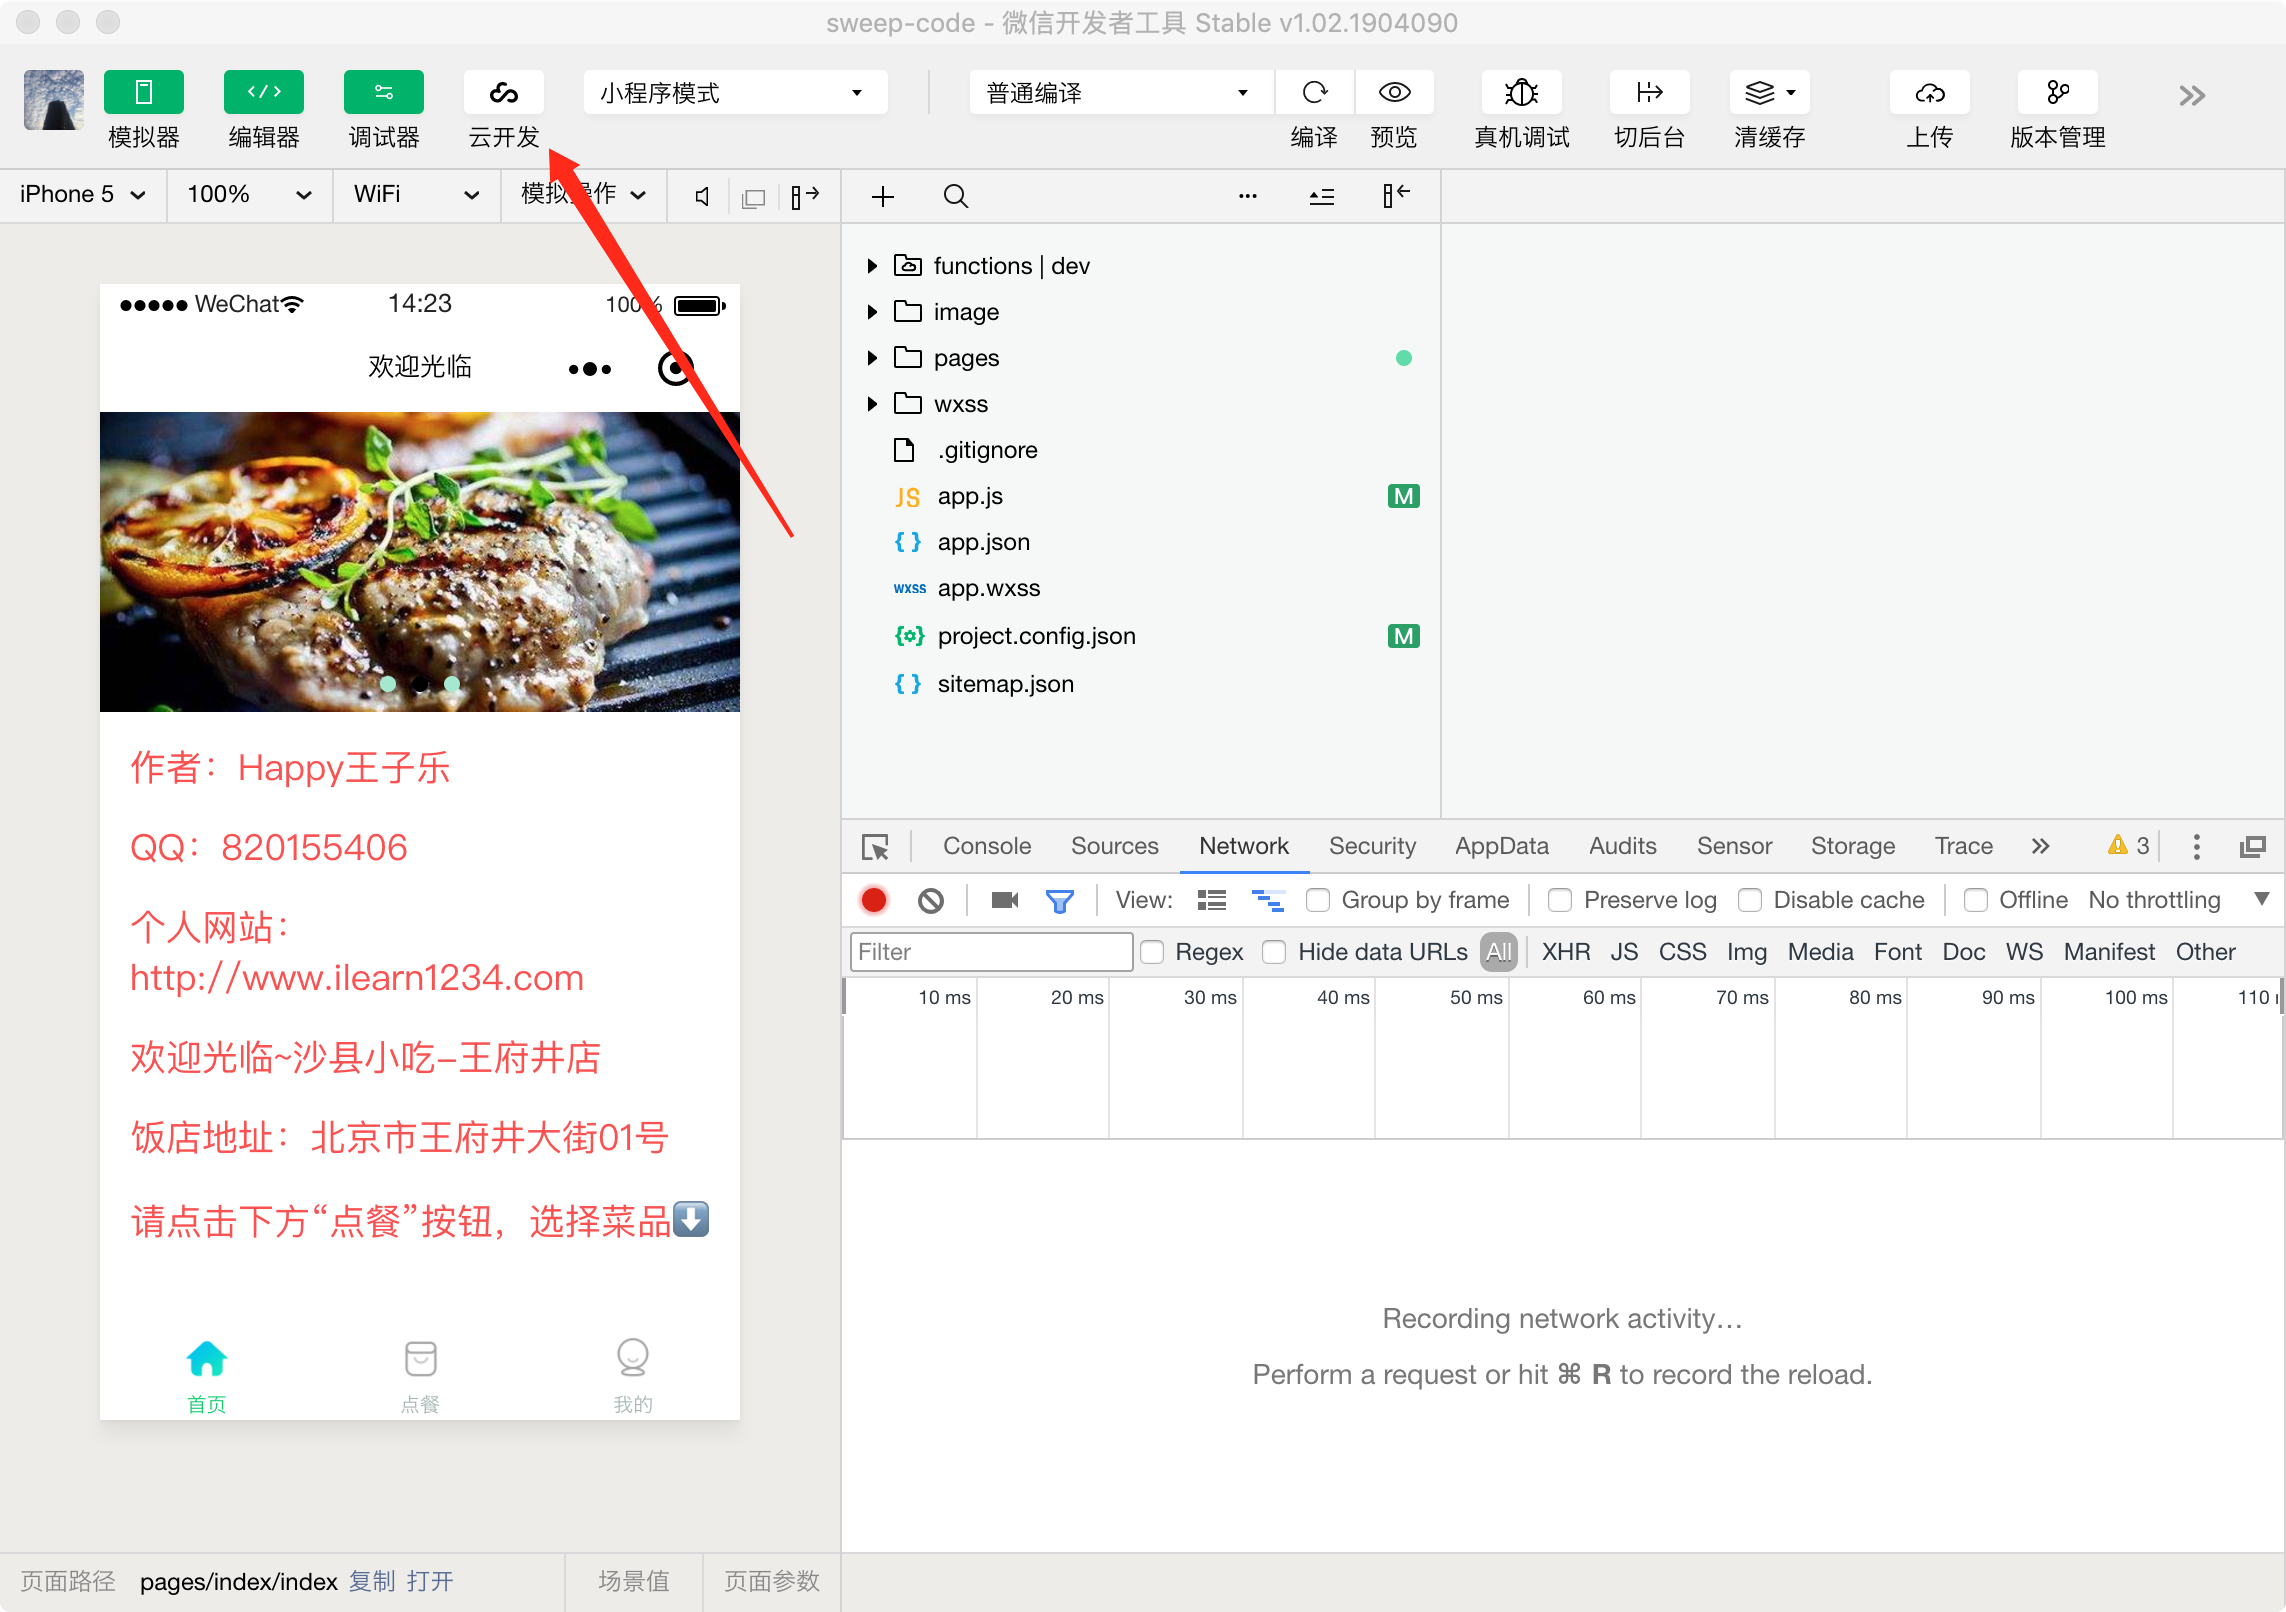Collapse the simulator pane

[x=804, y=196]
